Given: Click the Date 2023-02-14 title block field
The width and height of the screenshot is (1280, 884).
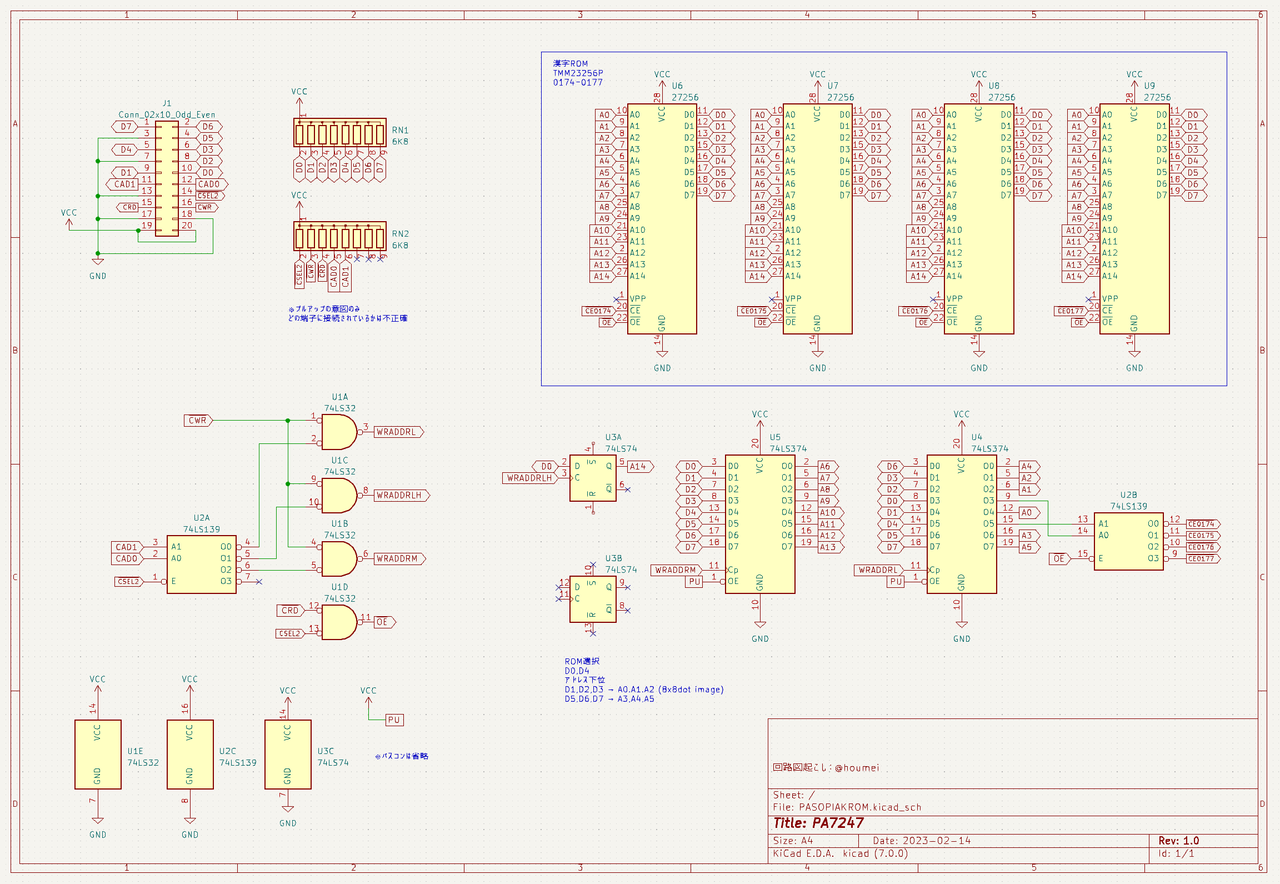Looking at the screenshot, I should [920, 839].
